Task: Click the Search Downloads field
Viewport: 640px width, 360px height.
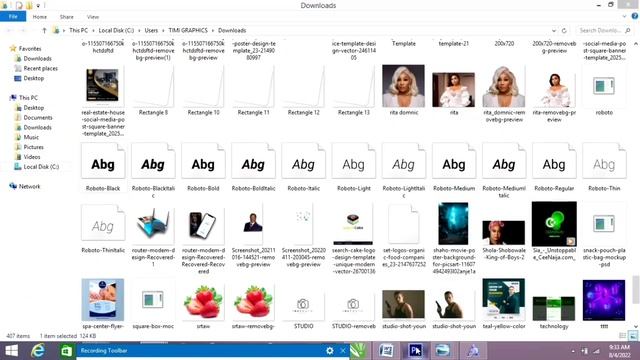Action: click(603, 31)
